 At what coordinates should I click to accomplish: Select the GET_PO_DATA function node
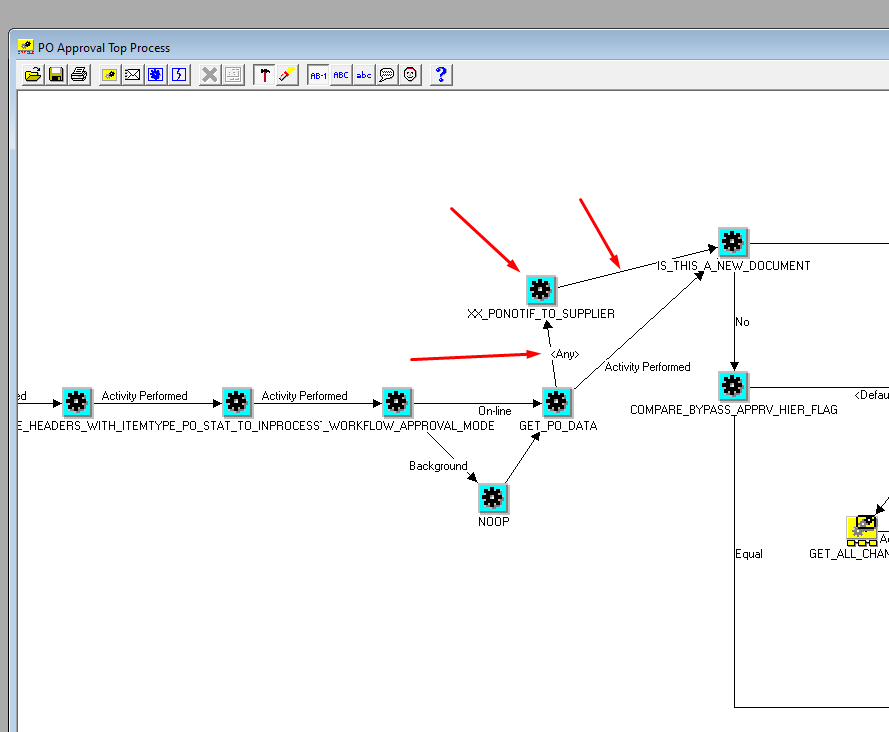tap(557, 402)
